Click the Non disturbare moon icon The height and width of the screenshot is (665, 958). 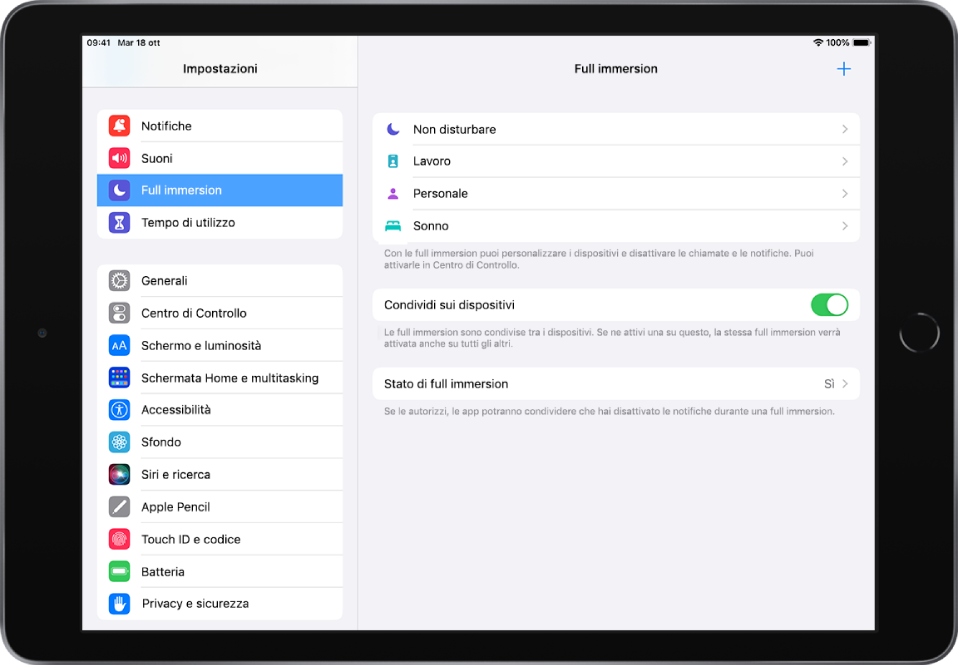[x=392, y=129]
